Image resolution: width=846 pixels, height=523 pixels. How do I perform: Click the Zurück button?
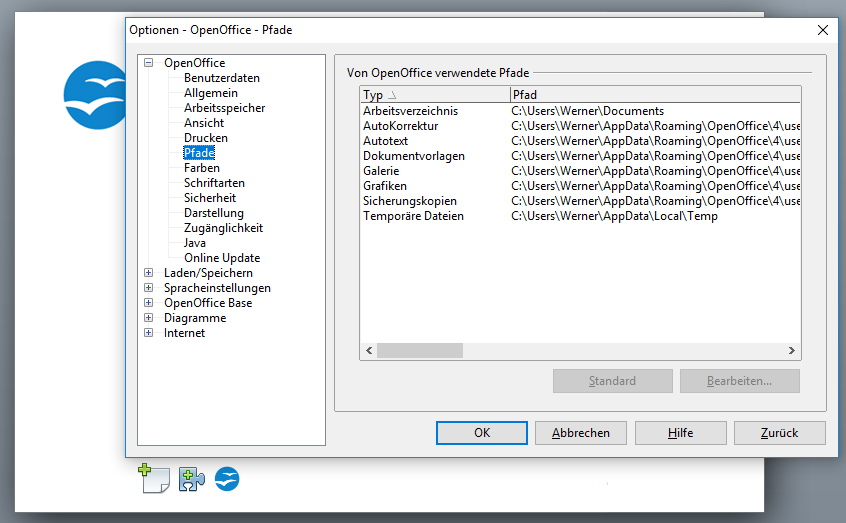click(779, 433)
